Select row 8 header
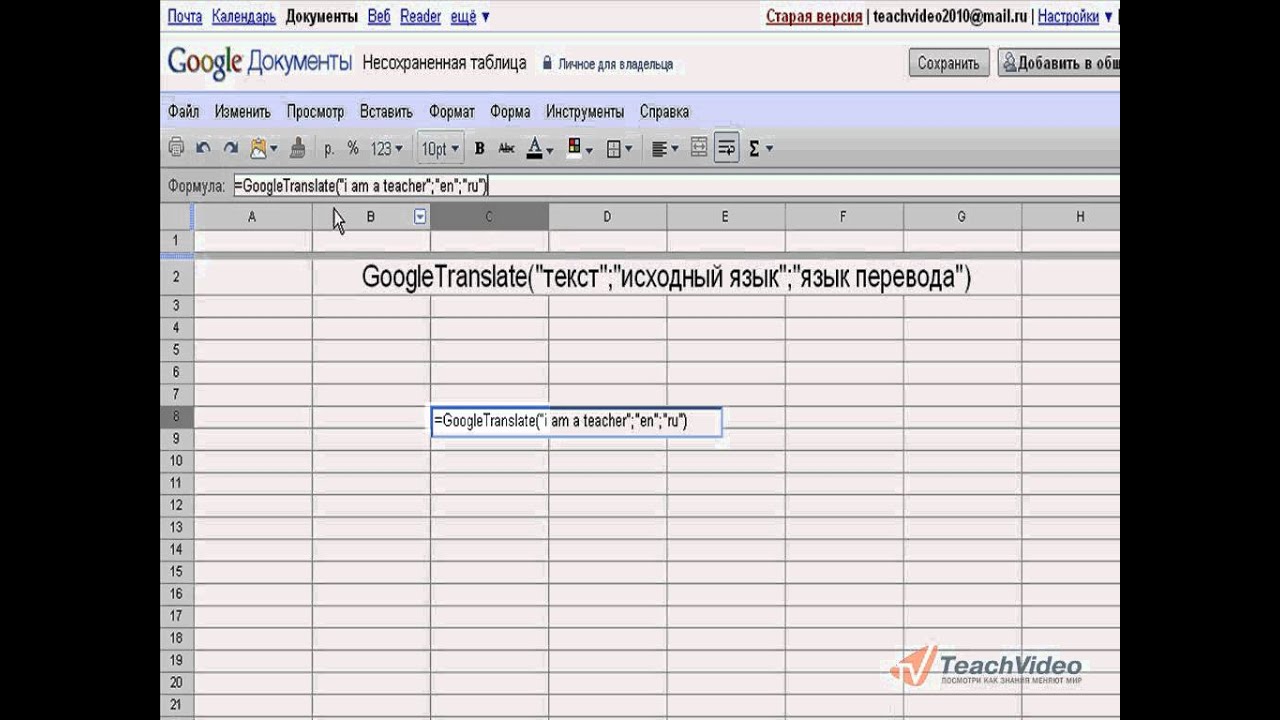1280x720 pixels. [x=176, y=417]
